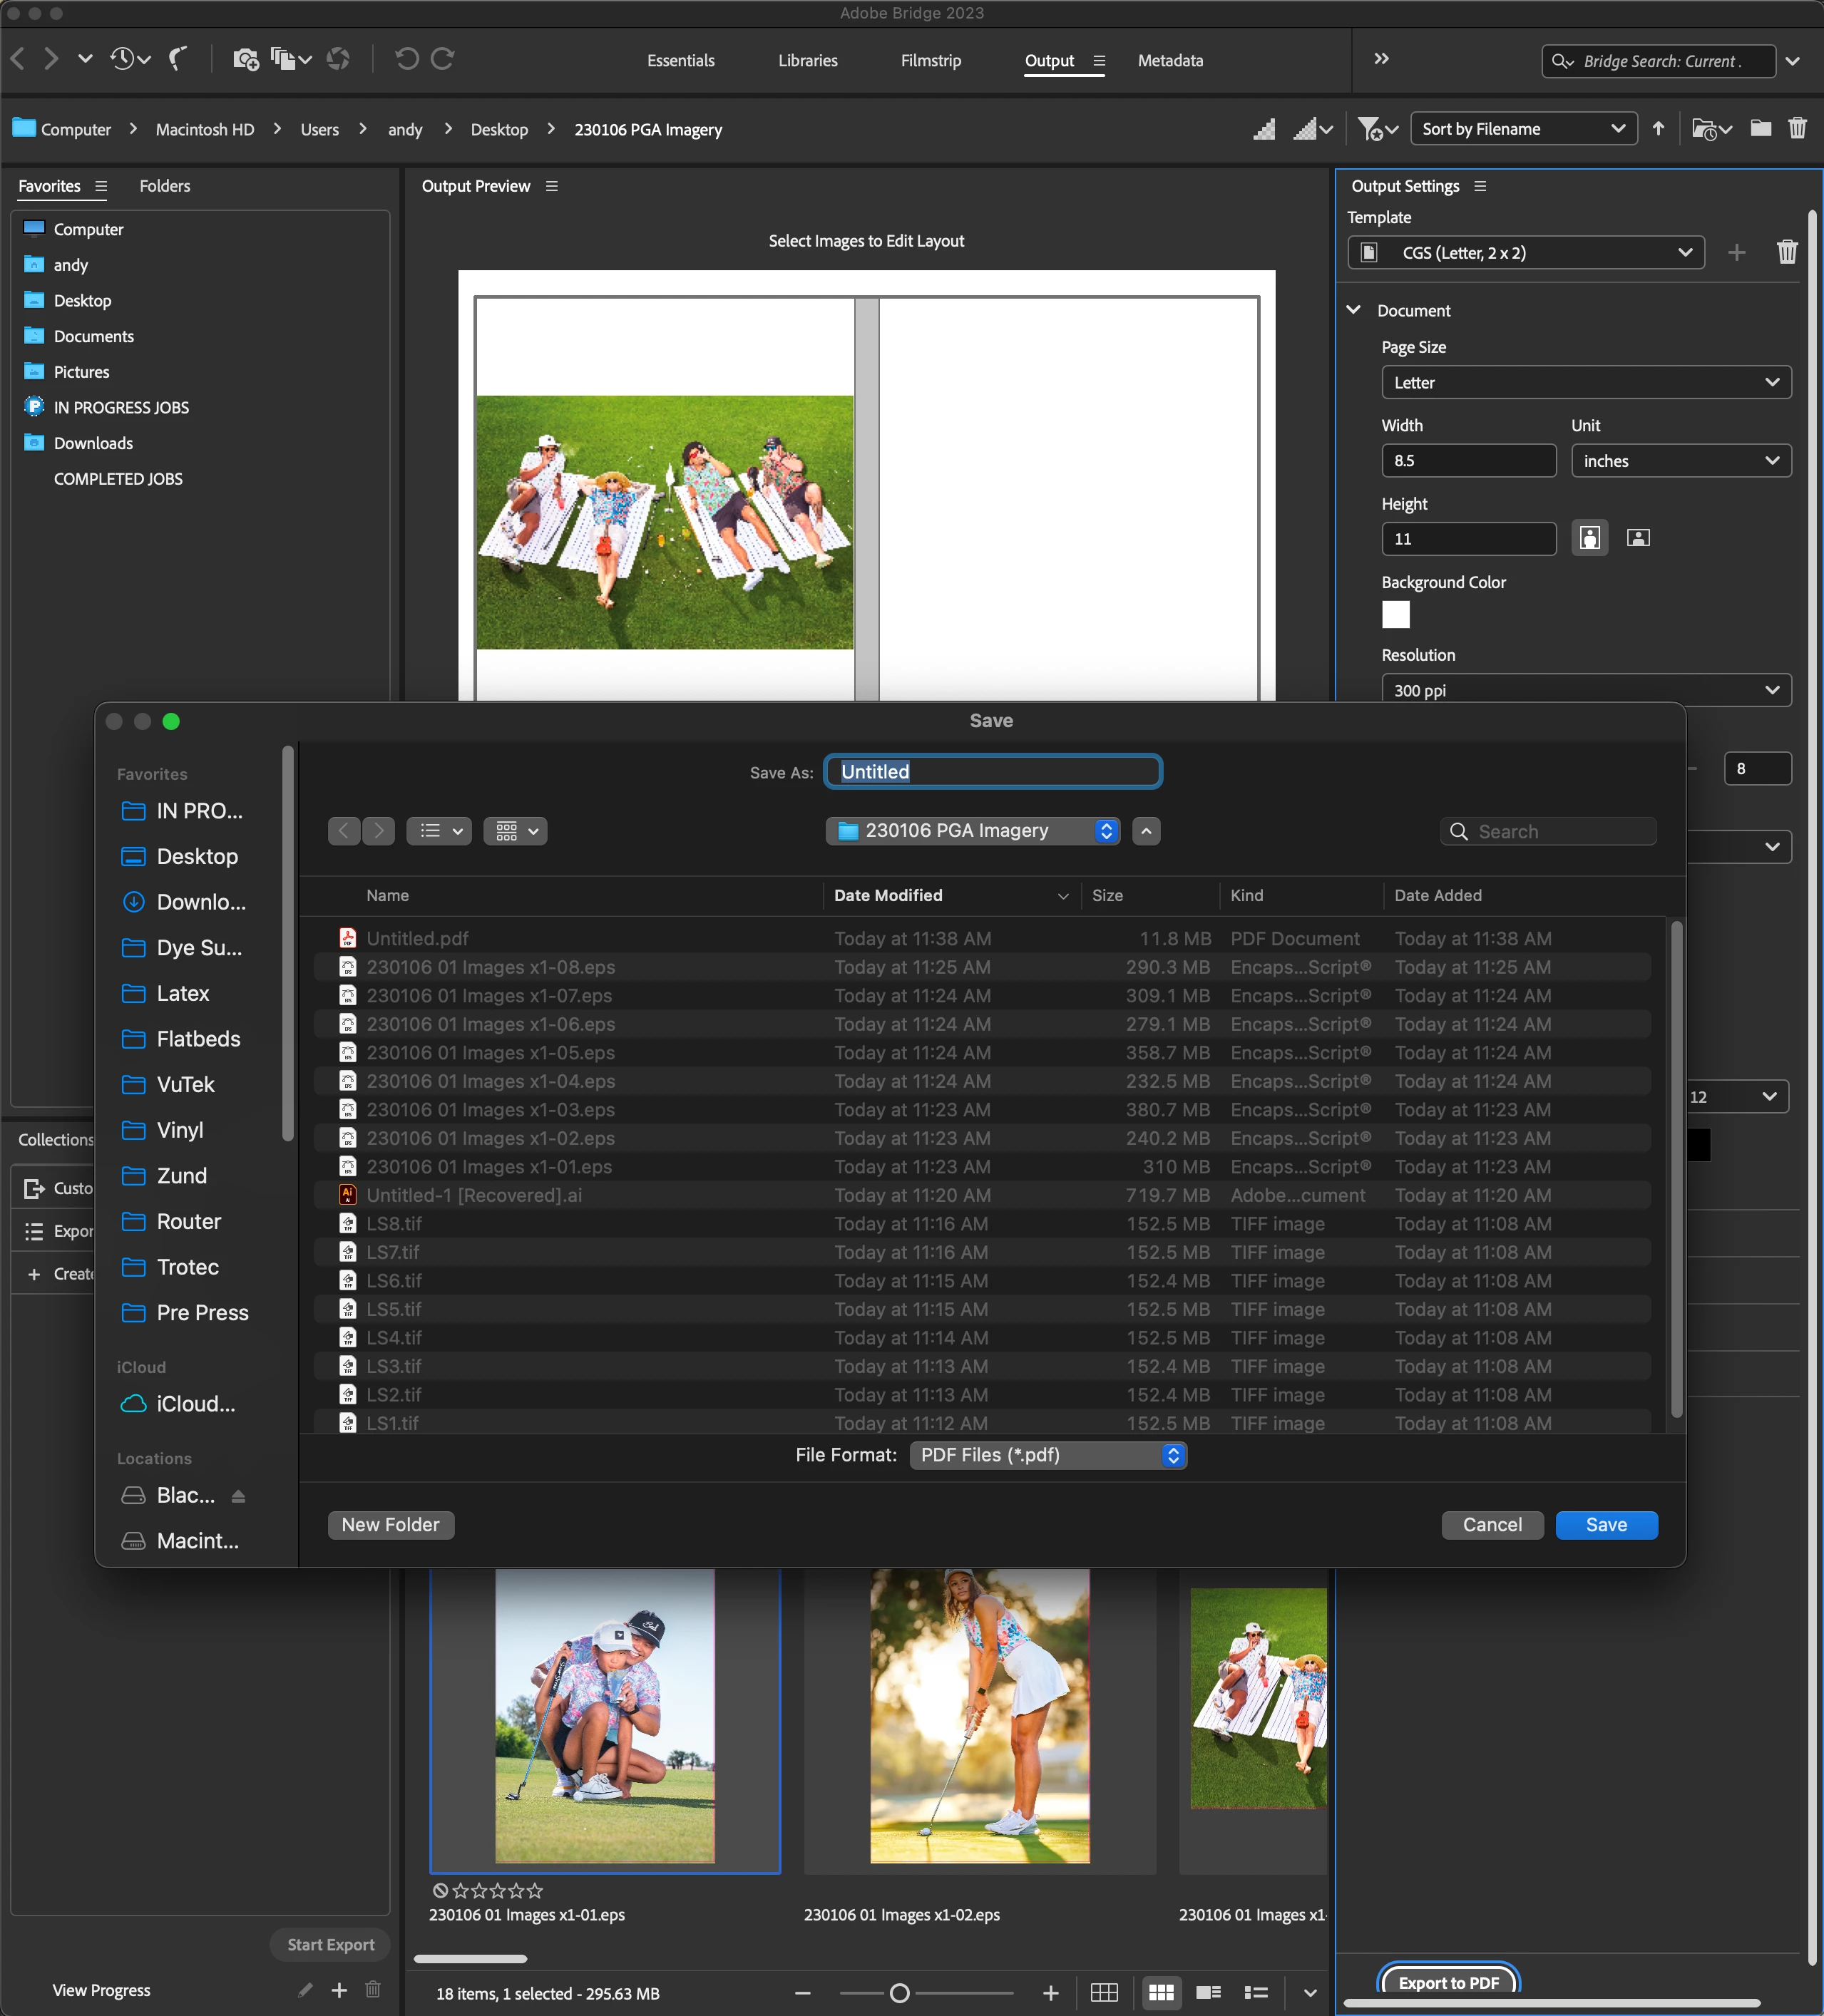Click the get photos from camera icon
This screenshot has width=1824, height=2016.
click(x=245, y=59)
